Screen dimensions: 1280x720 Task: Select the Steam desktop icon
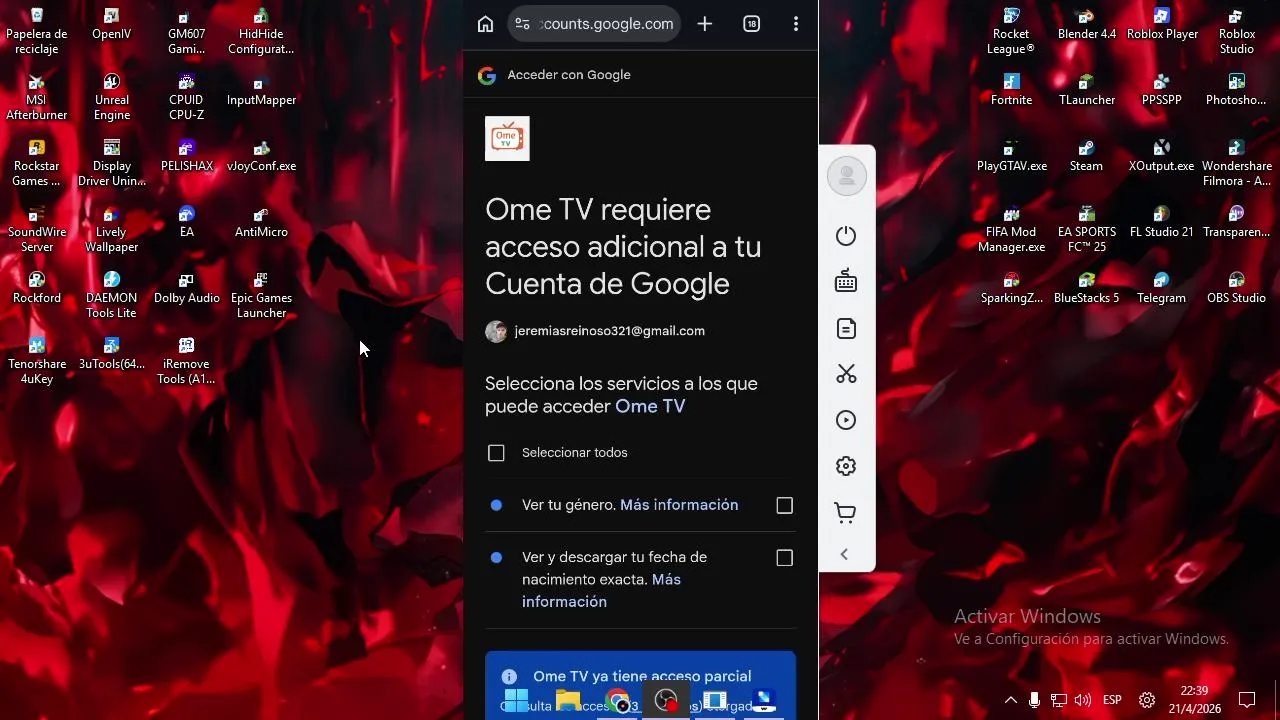1086,156
